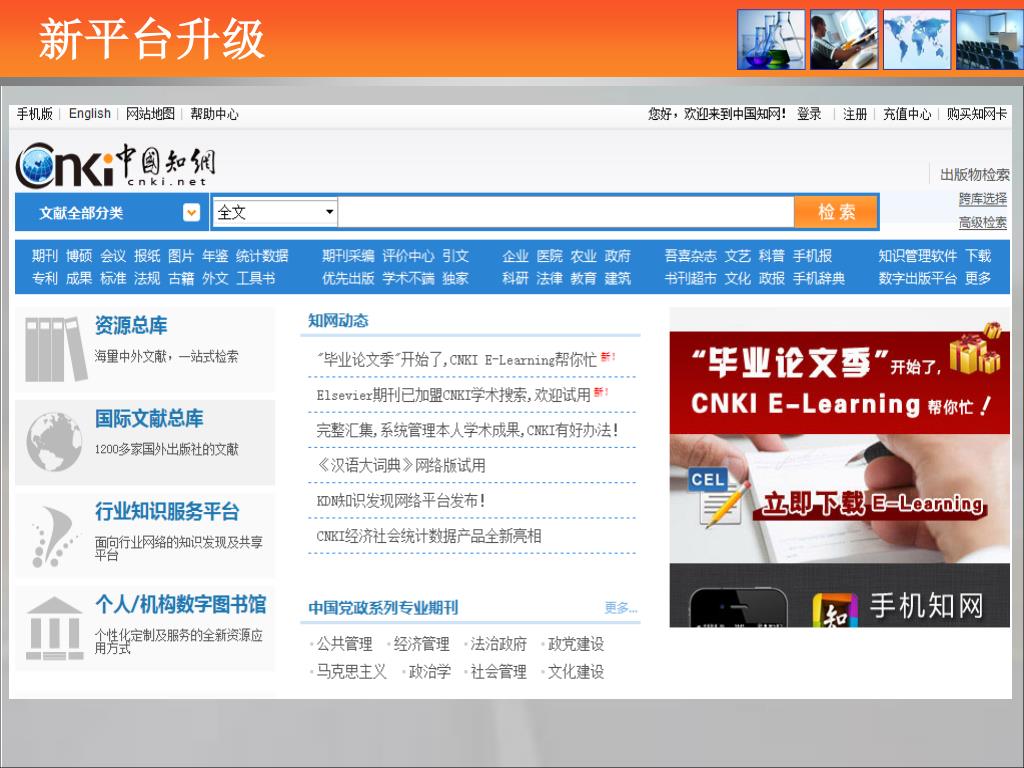Select 医院 in navigation bar

tap(549, 256)
